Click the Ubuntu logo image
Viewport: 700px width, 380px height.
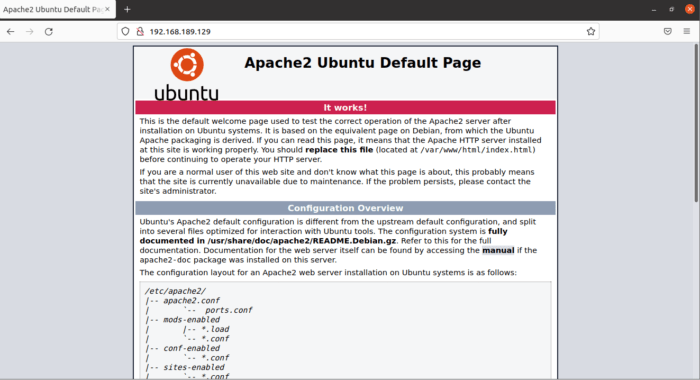coord(187,75)
